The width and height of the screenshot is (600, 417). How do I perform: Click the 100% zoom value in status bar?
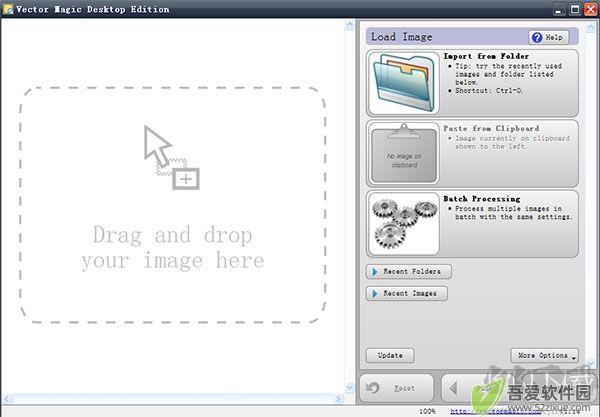[427, 412]
